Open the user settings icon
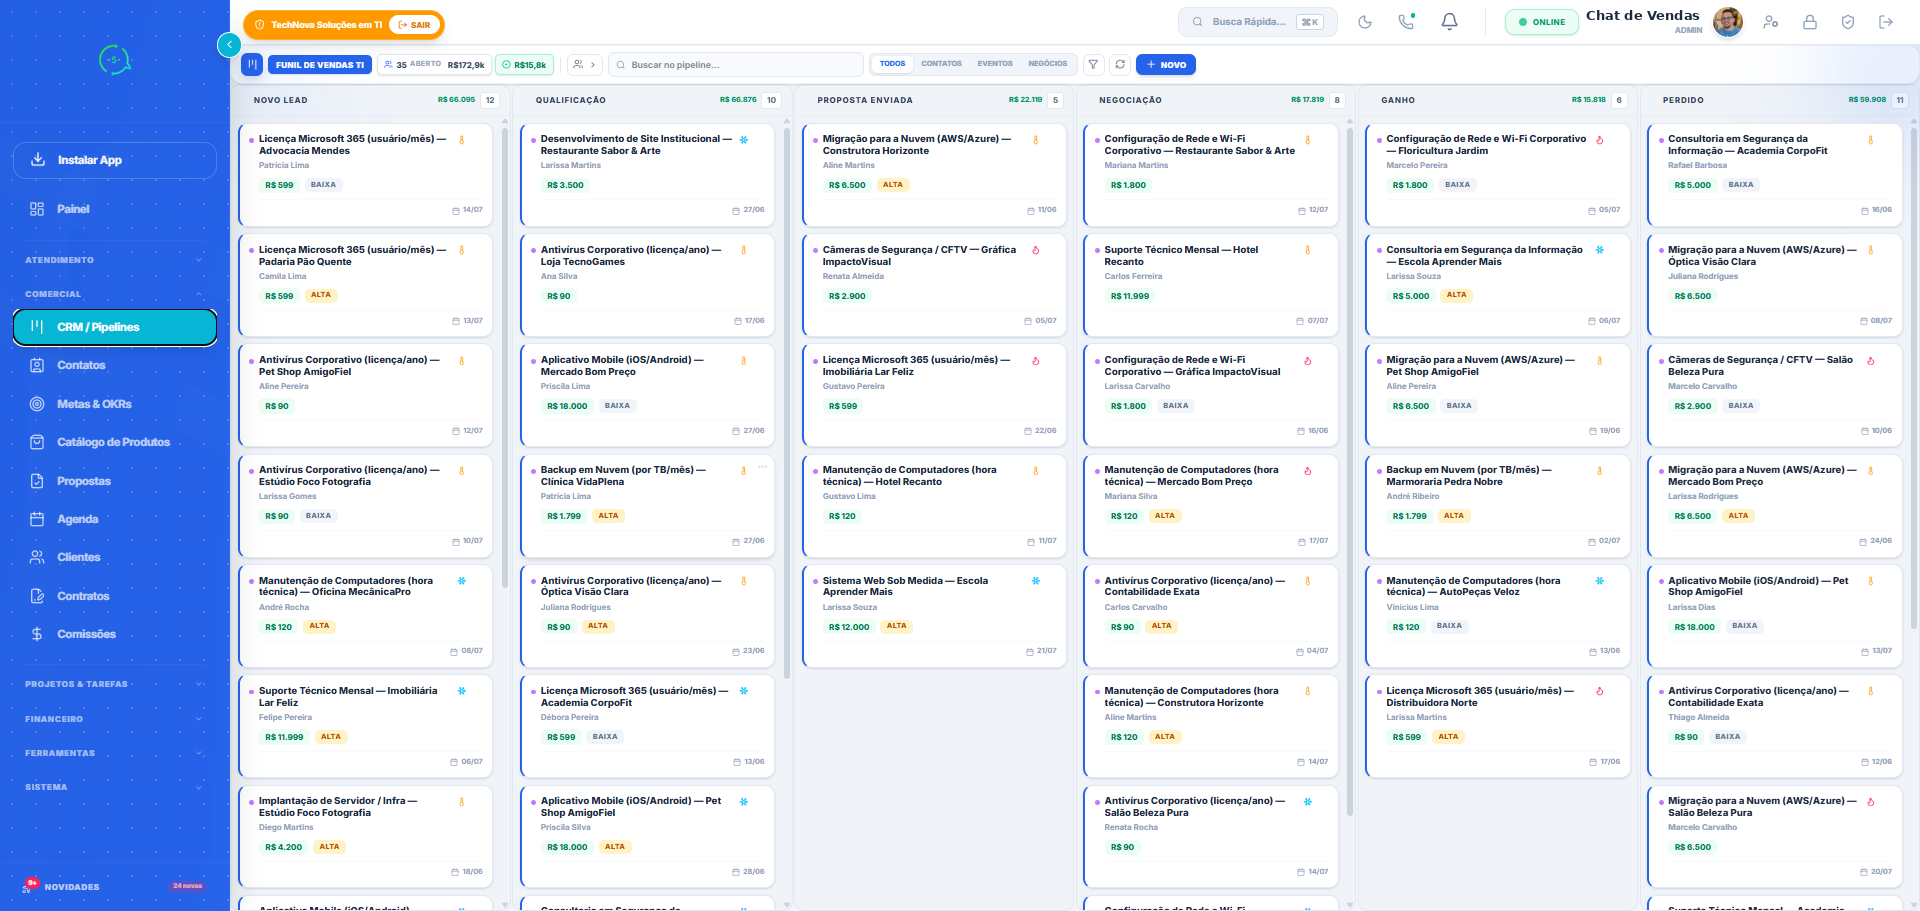This screenshot has height=911, width=1920. 1771,22
